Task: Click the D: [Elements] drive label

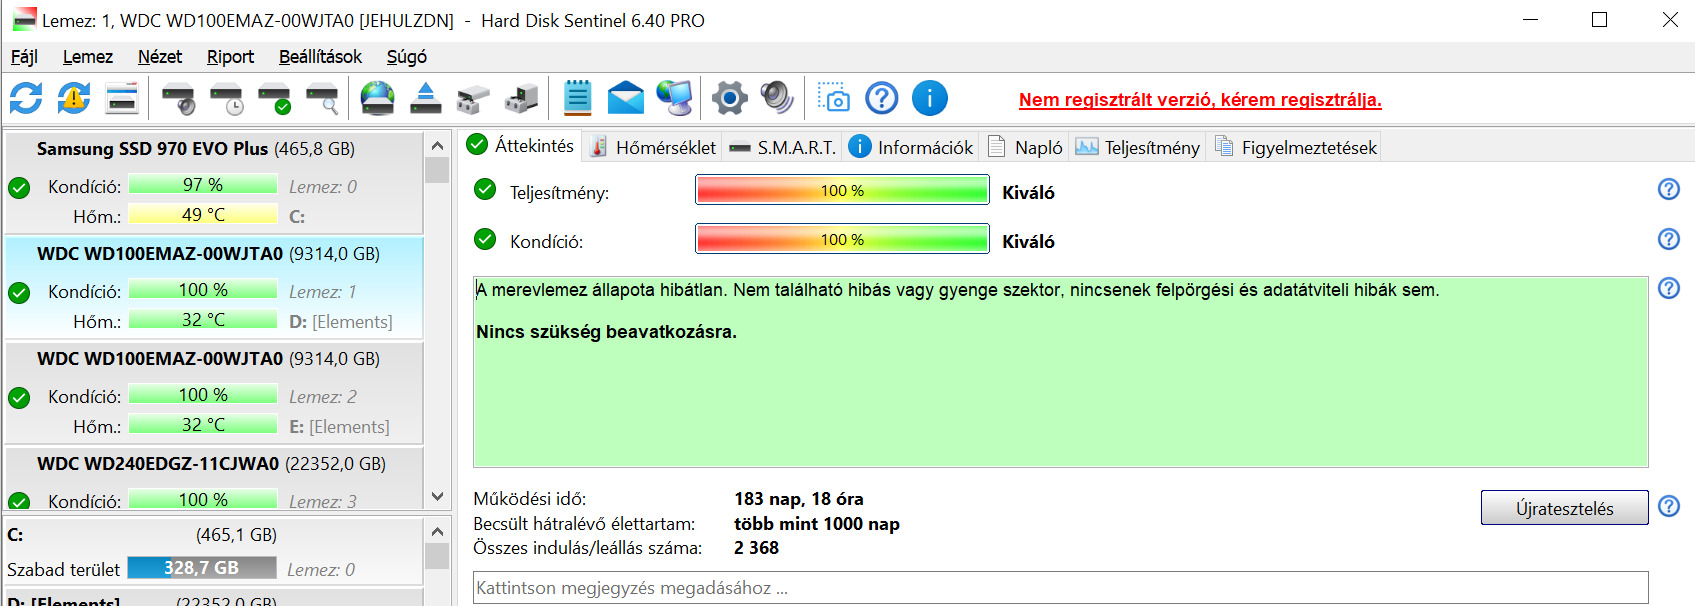Action: pyautogui.click(x=340, y=322)
